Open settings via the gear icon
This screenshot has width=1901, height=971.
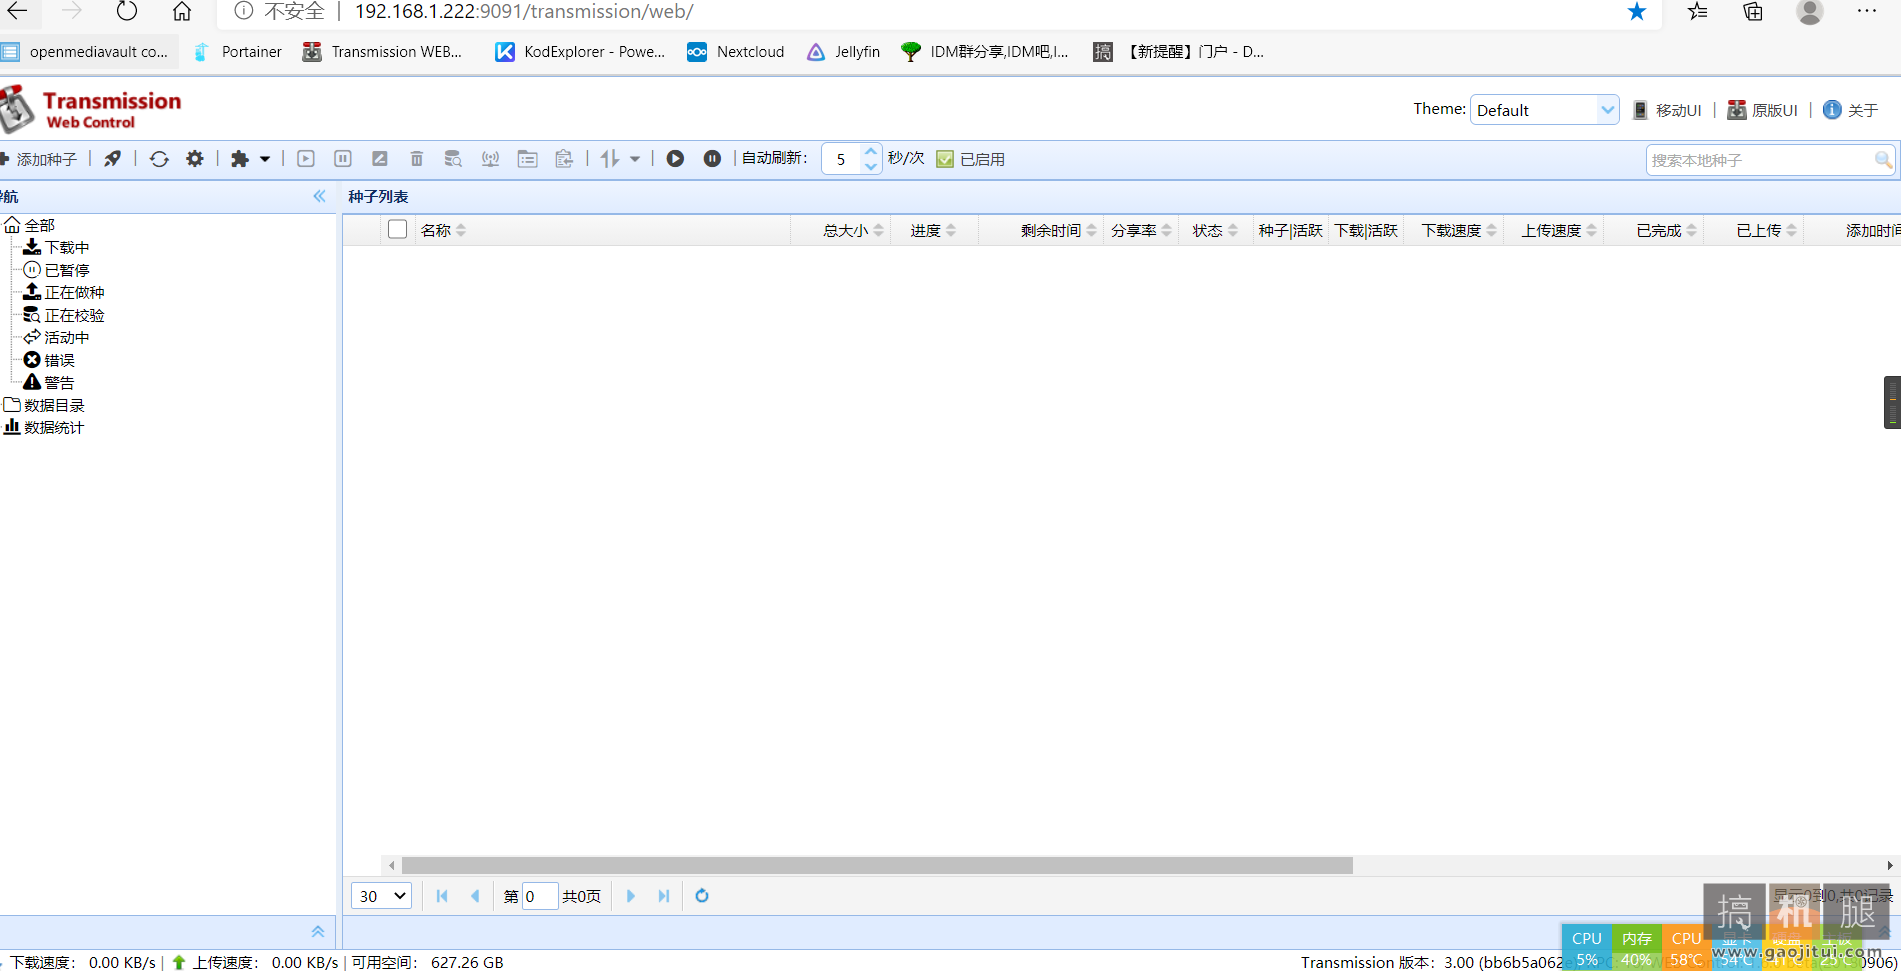(x=195, y=159)
